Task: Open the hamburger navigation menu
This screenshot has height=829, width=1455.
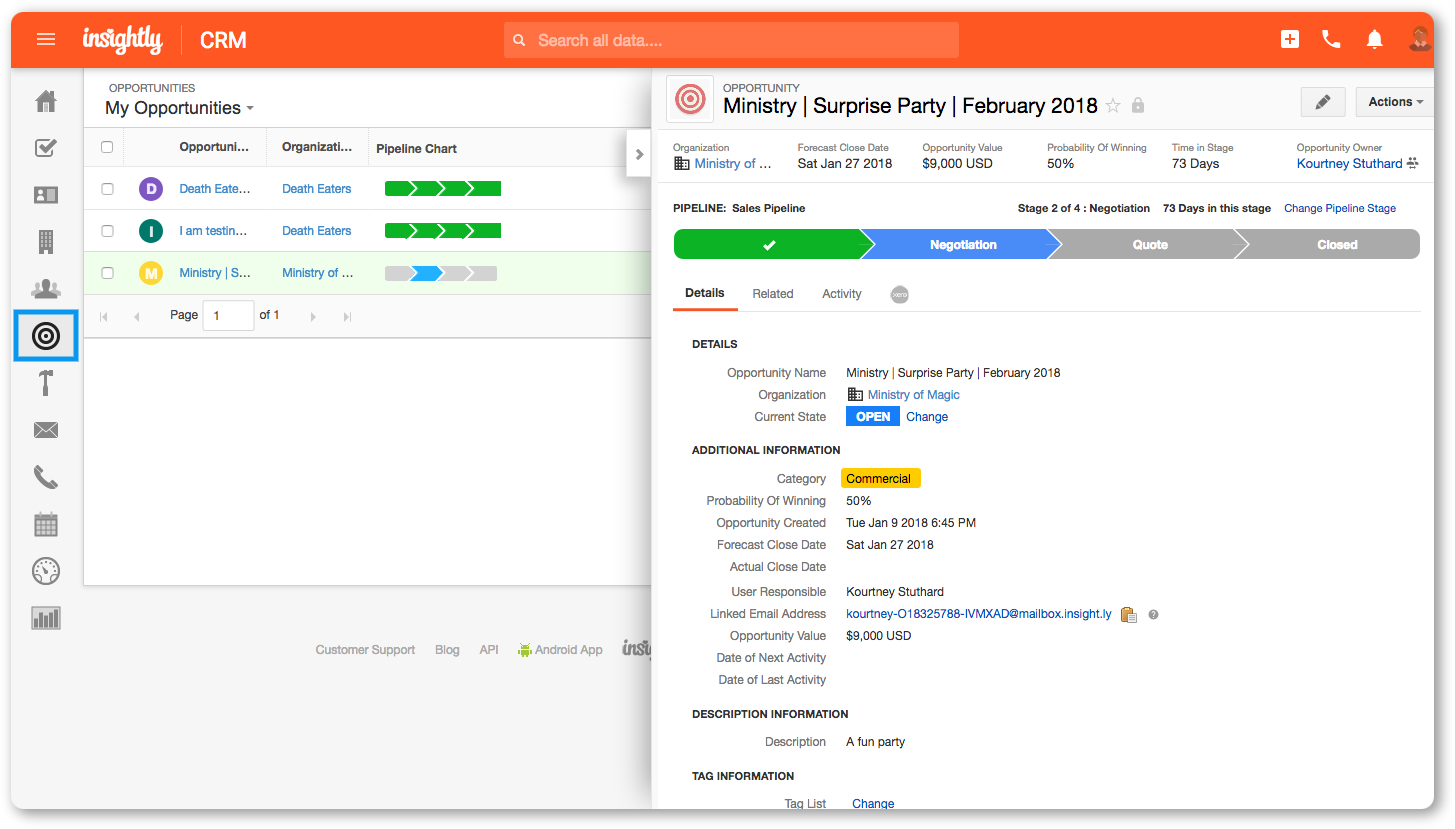Action: (x=46, y=40)
